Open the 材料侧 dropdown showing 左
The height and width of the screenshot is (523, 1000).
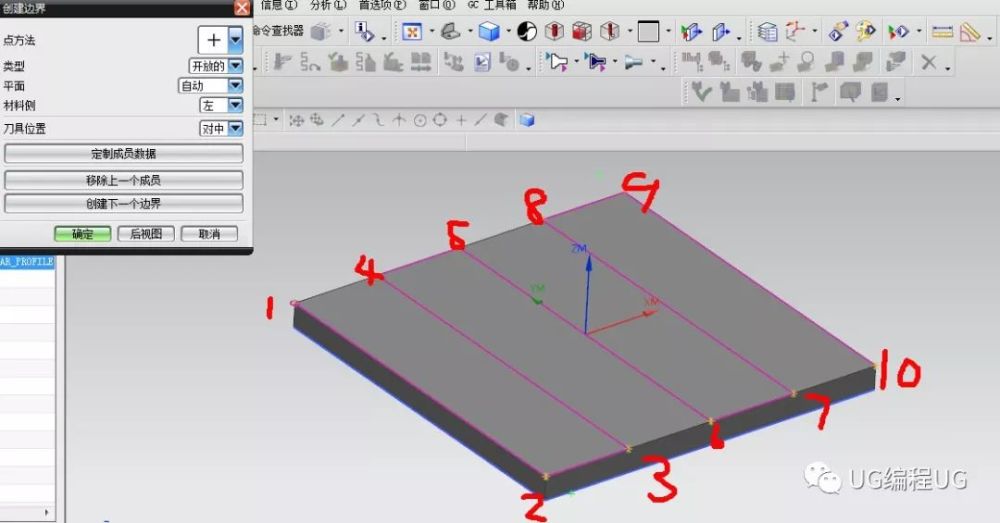click(221, 105)
